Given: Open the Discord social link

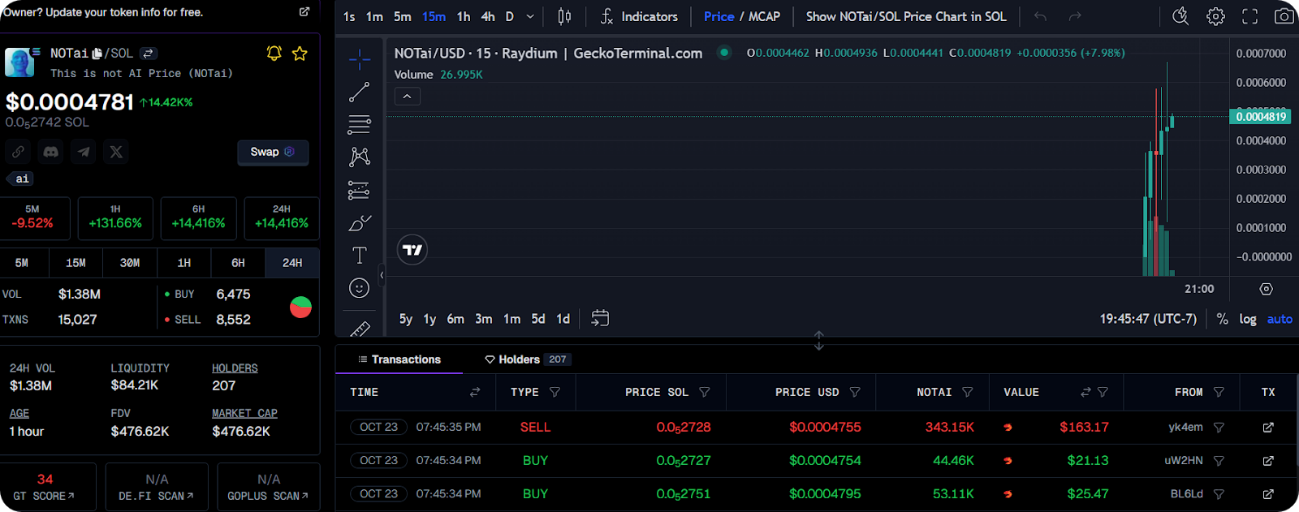Looking at the screenshot, I should click(x=51, y=152).
